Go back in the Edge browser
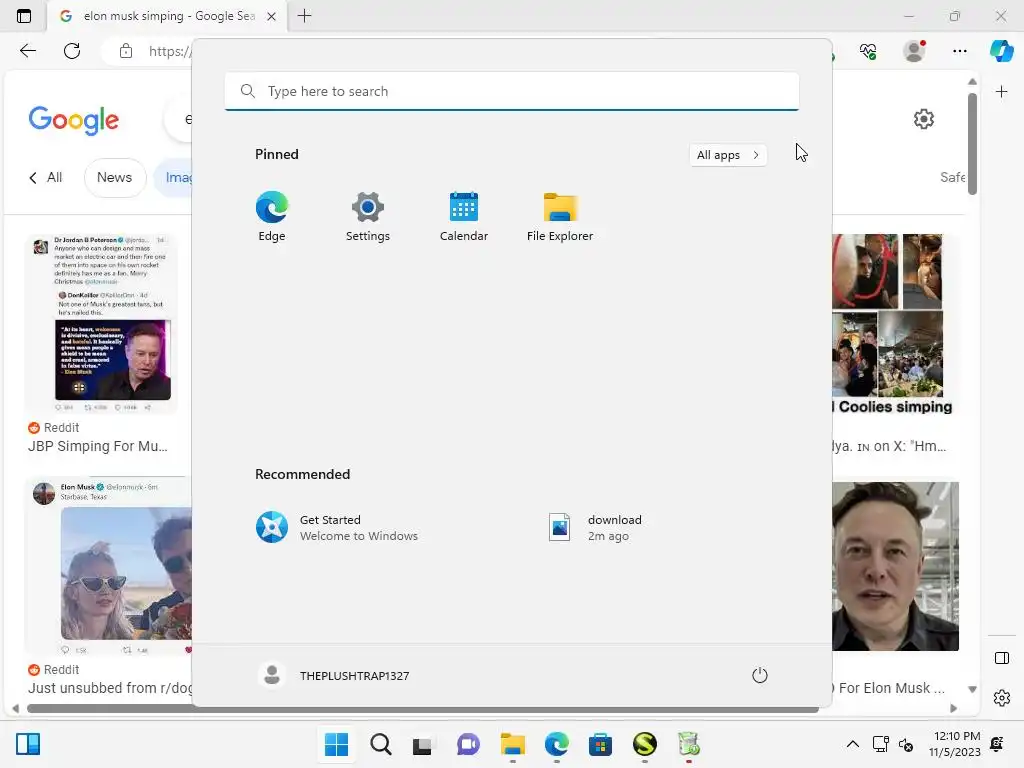The image size is (1024, 768). point(27,51)
